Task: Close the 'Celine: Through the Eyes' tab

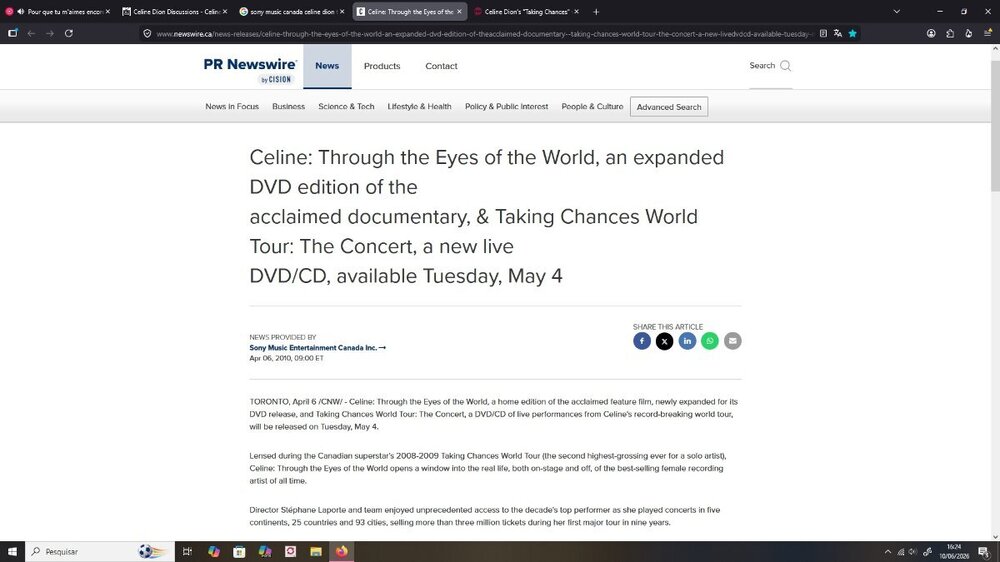Action: click(459, 11)
